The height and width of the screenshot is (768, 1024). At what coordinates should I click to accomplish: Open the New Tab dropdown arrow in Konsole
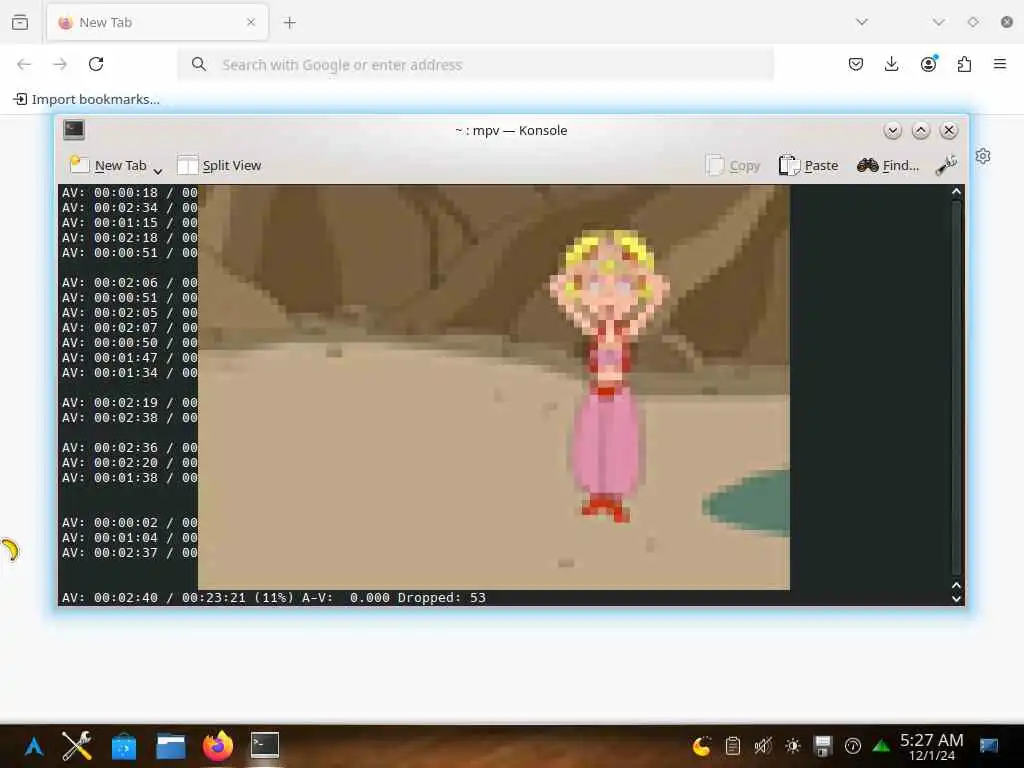point(157,171)
